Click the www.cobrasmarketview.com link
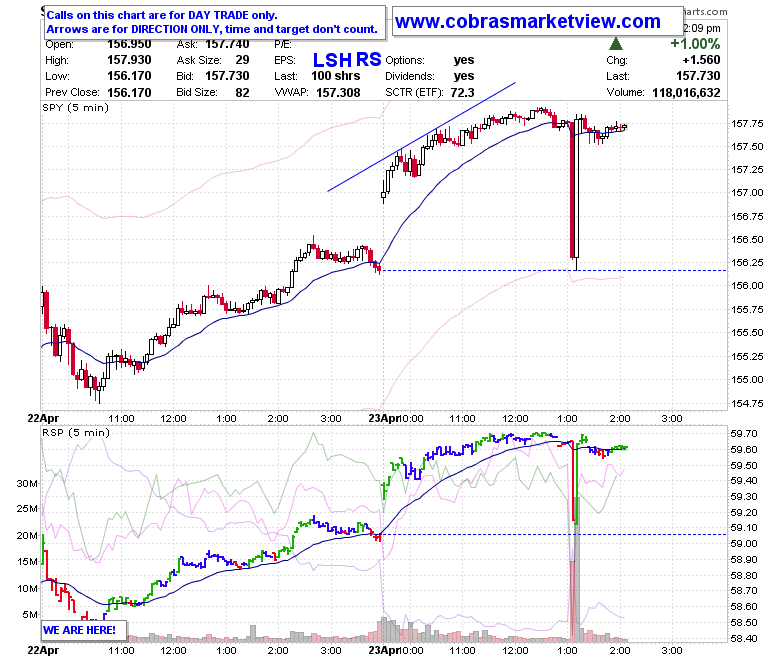Image resolution: width=780 pixels, height=659 pixels. click(x=527, y=21)
